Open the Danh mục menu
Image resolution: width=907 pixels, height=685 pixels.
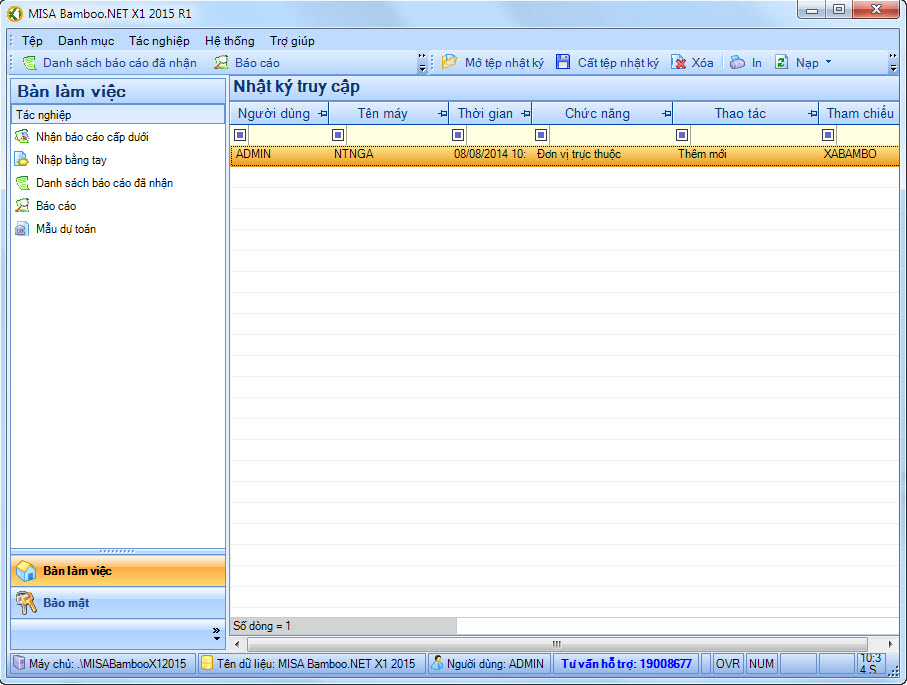click(86, 40)
